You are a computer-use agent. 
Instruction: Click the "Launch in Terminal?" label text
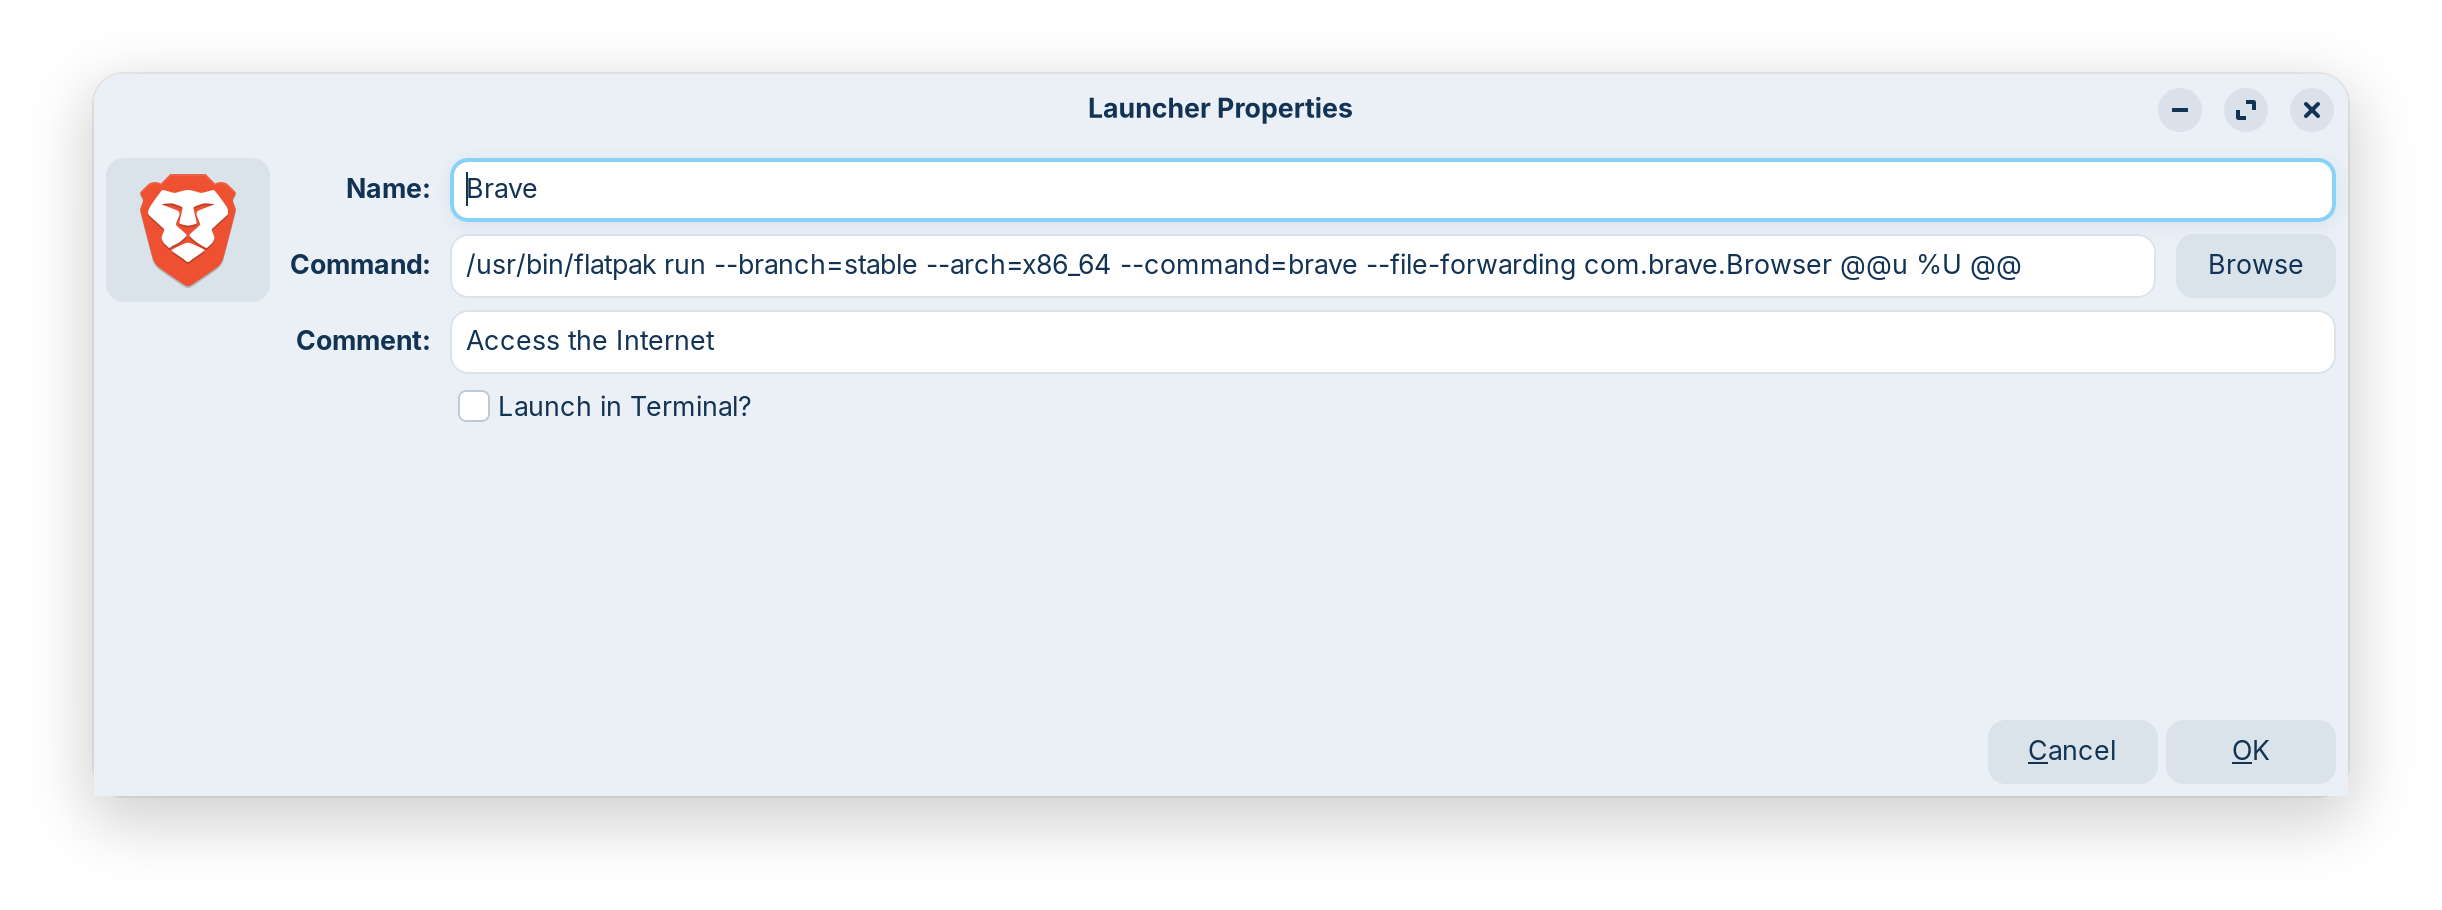[624, 407]
